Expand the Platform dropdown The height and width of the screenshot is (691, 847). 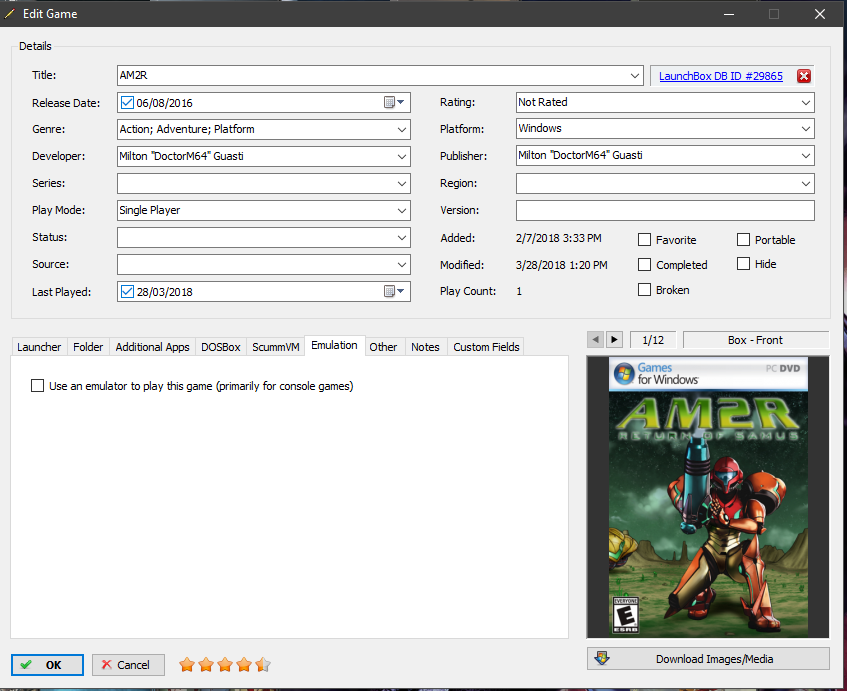(806, 129)
